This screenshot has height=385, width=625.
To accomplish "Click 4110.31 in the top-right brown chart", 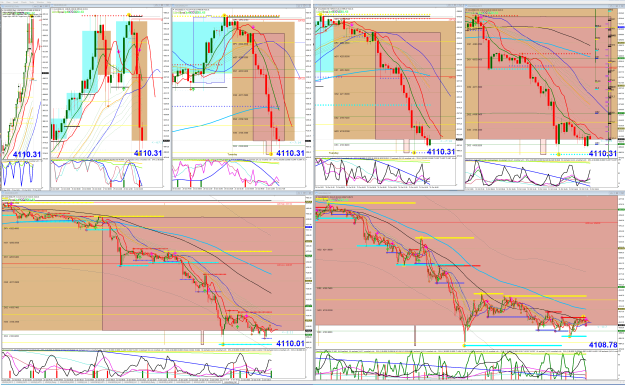I will tap(603, 153).
